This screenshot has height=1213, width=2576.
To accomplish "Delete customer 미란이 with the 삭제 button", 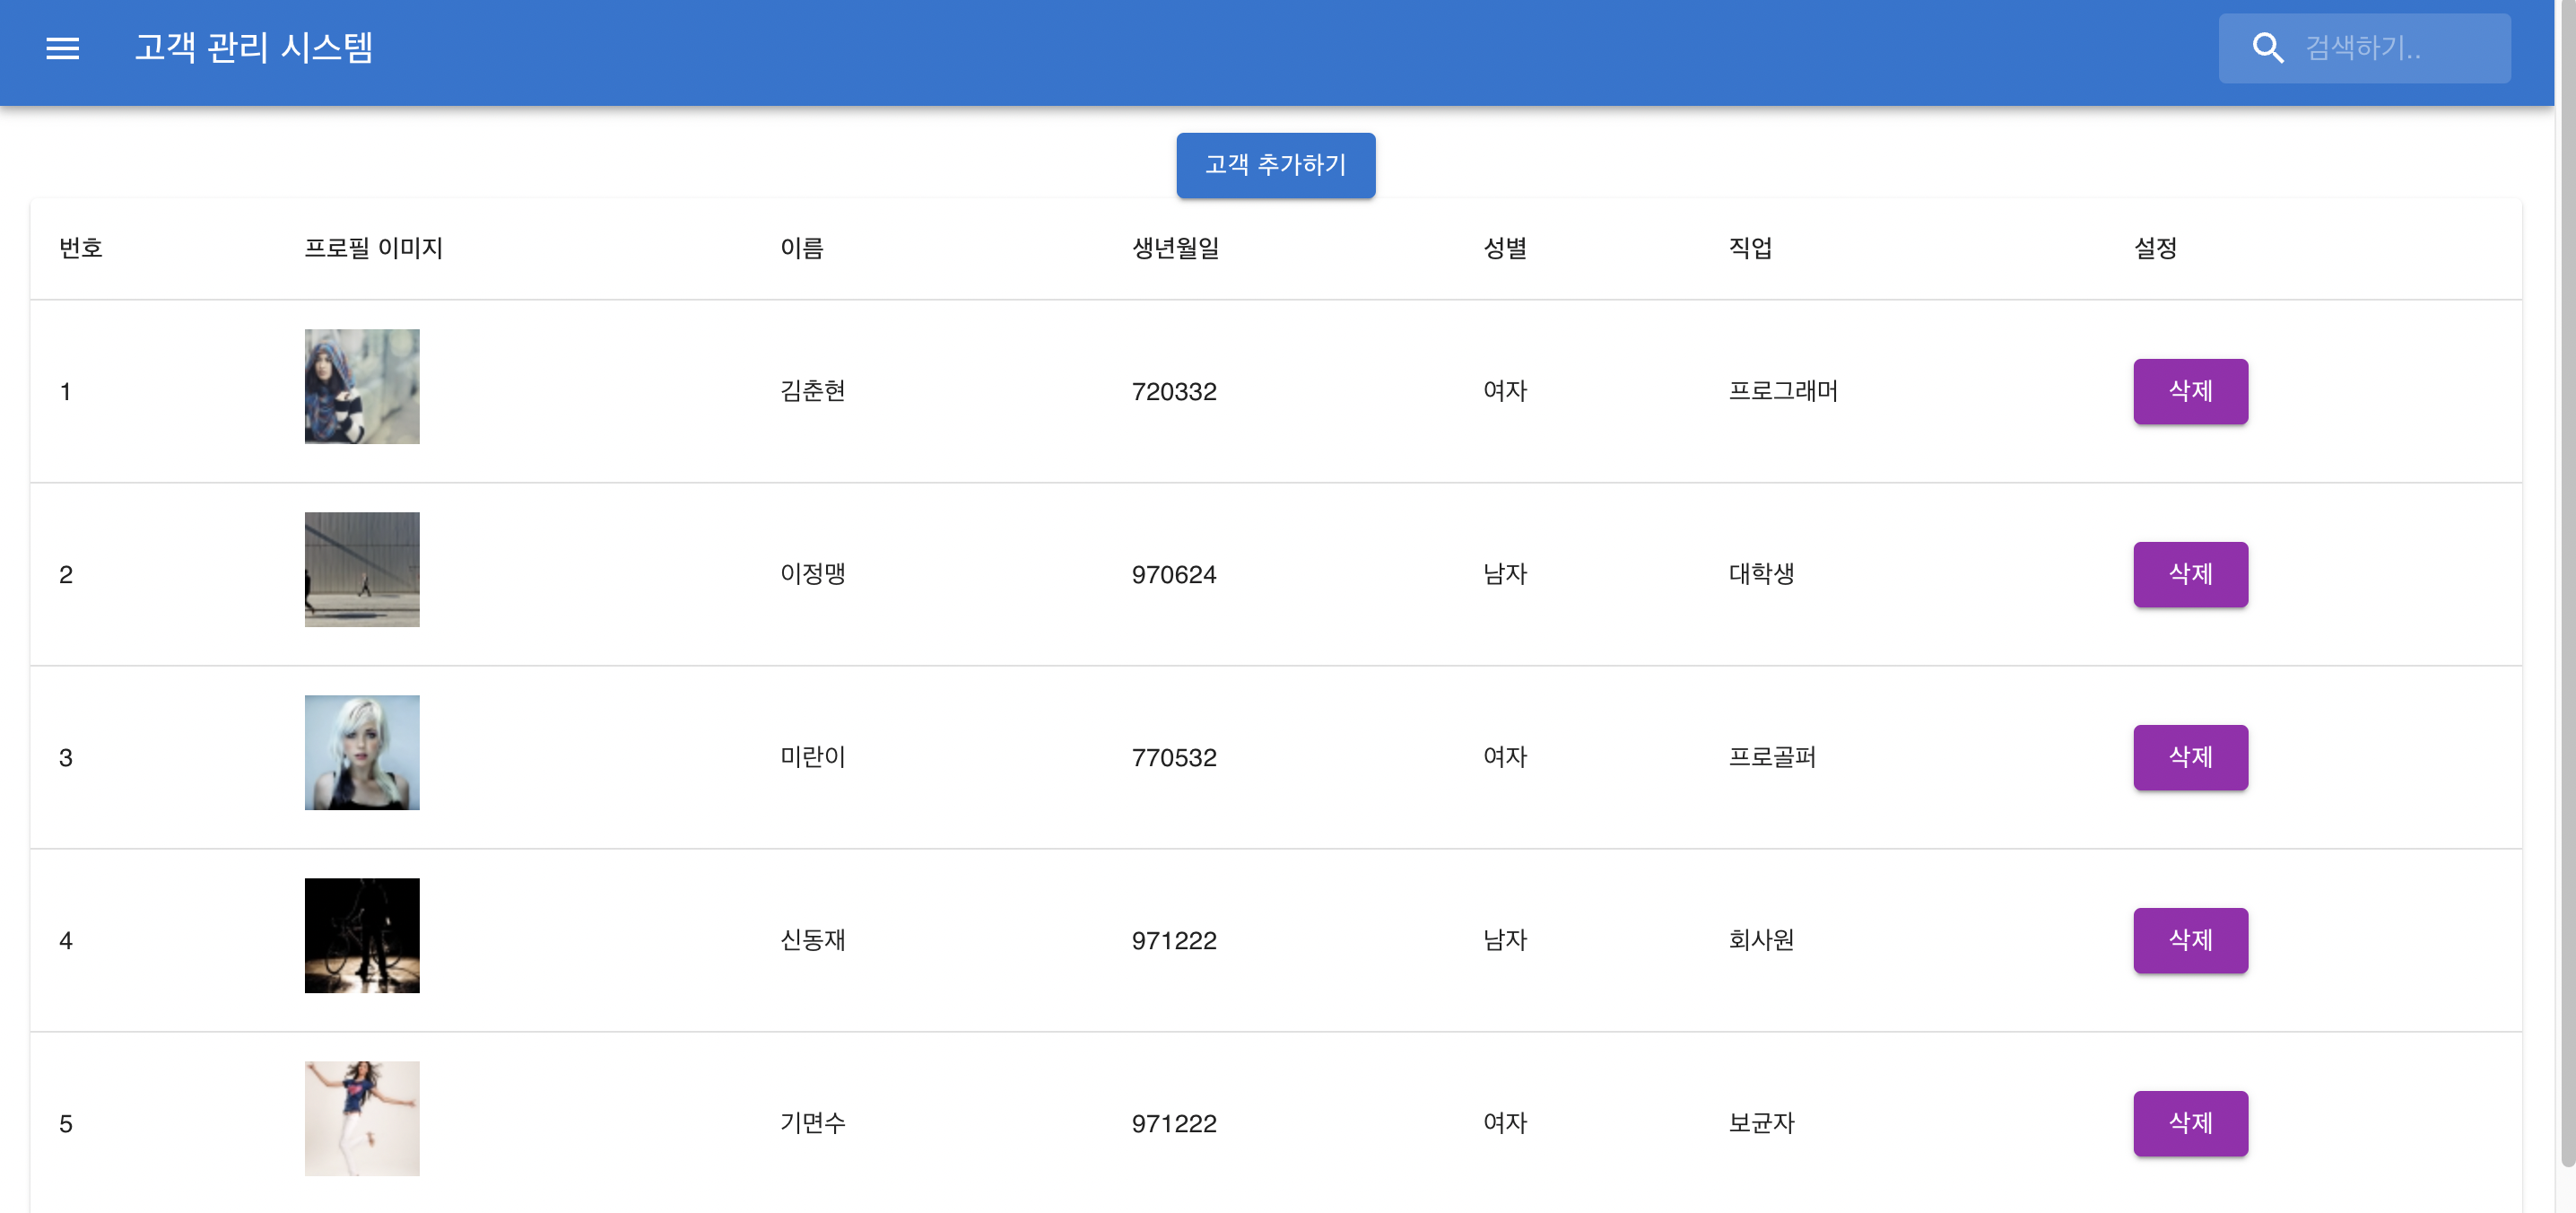I will pyautogui.click(x=2190, y=758).
